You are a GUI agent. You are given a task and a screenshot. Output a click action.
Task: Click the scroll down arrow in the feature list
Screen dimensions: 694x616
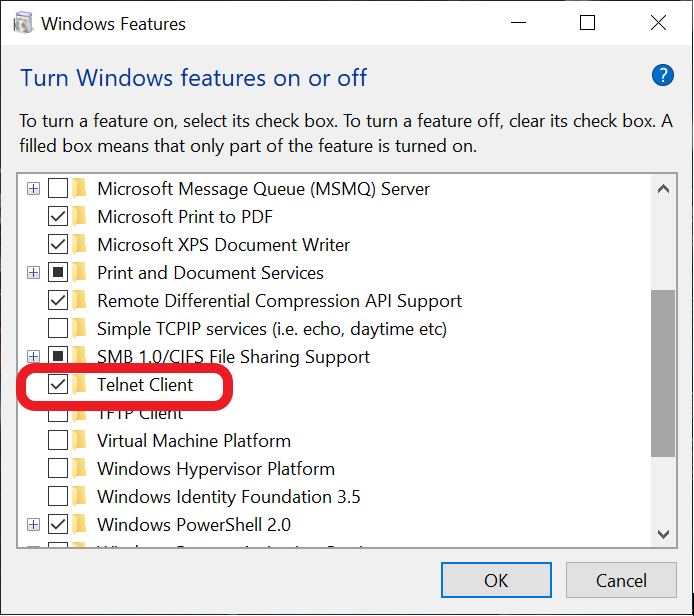[662, 534]
